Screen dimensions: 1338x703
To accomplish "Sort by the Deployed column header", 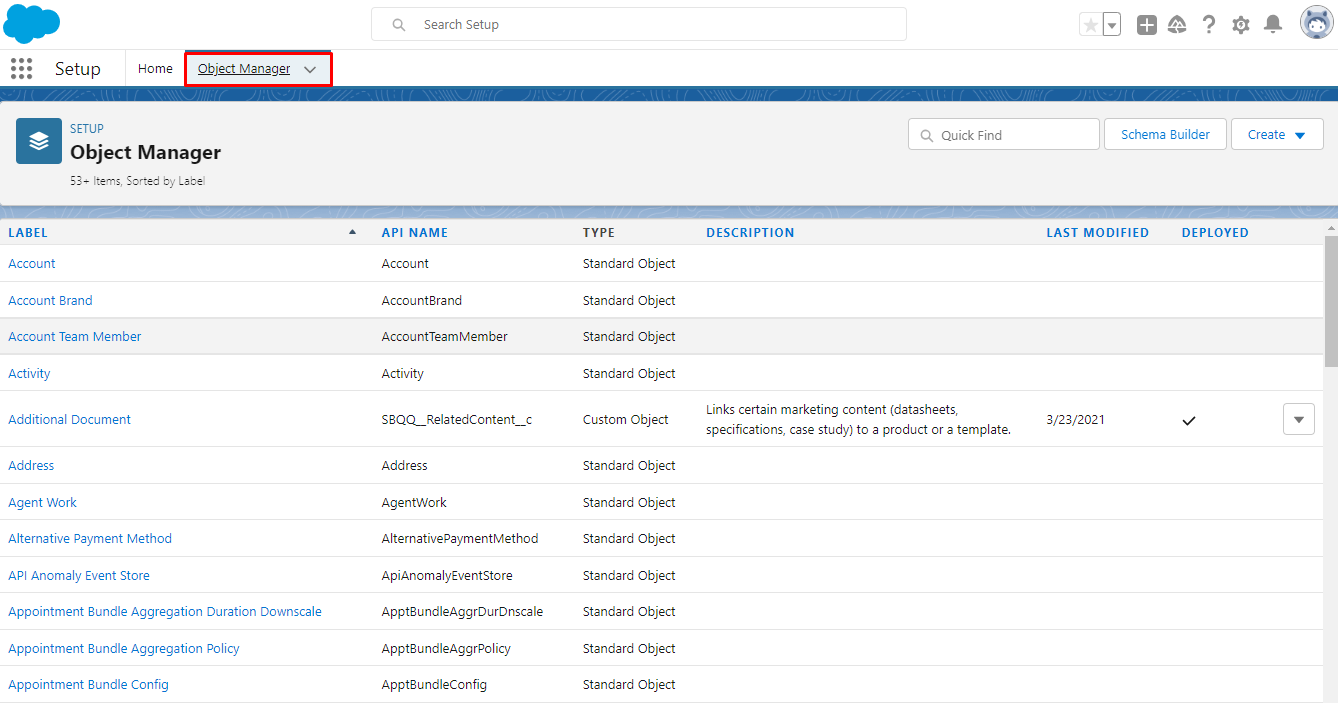I will pyautogui.click(x=1215, y=233).
